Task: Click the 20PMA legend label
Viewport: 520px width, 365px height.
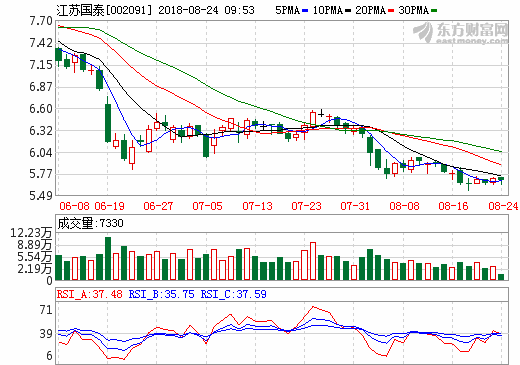Action: (x=370, y=10)
